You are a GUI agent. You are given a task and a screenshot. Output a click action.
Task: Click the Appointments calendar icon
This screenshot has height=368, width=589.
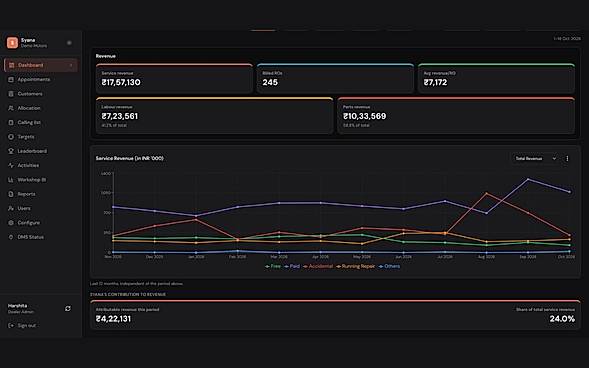(11, 80)
